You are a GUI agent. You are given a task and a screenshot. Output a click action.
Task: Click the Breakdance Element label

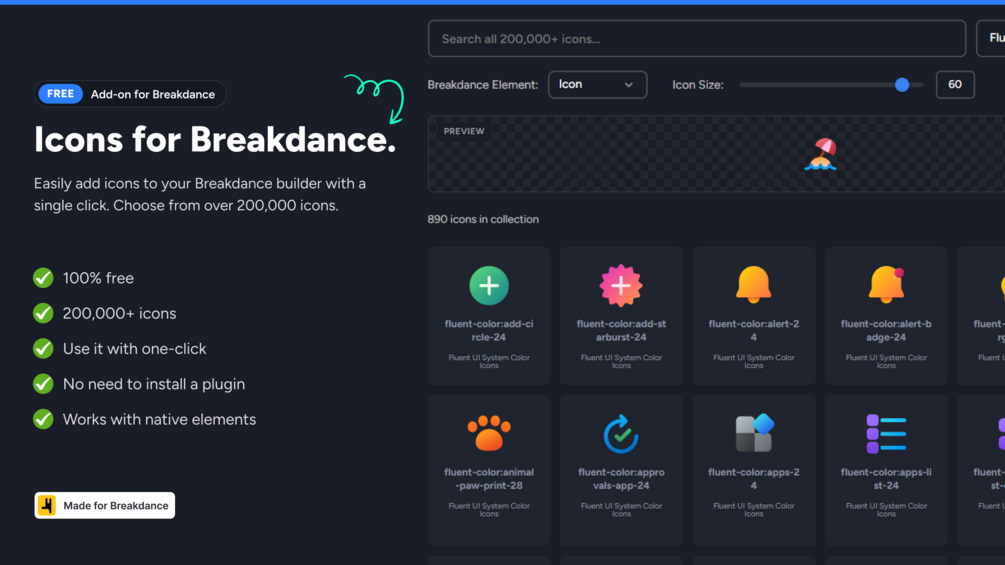point(483,85)
